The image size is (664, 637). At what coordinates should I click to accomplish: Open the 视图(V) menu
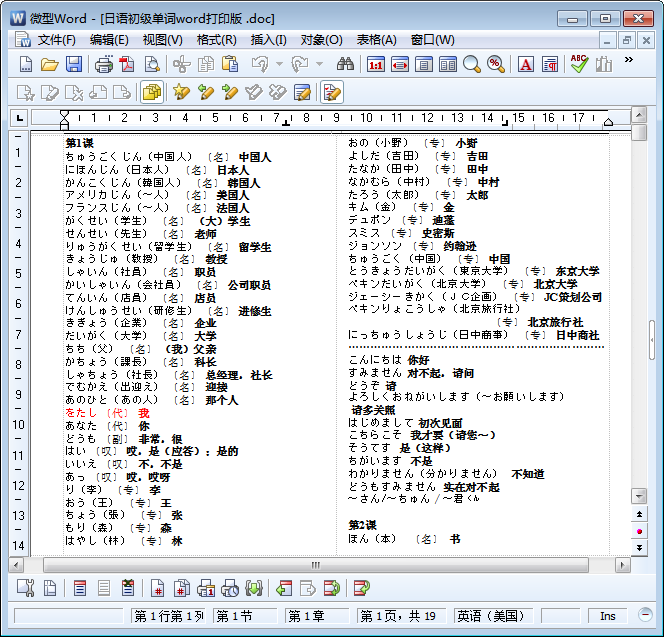(163, 40)
